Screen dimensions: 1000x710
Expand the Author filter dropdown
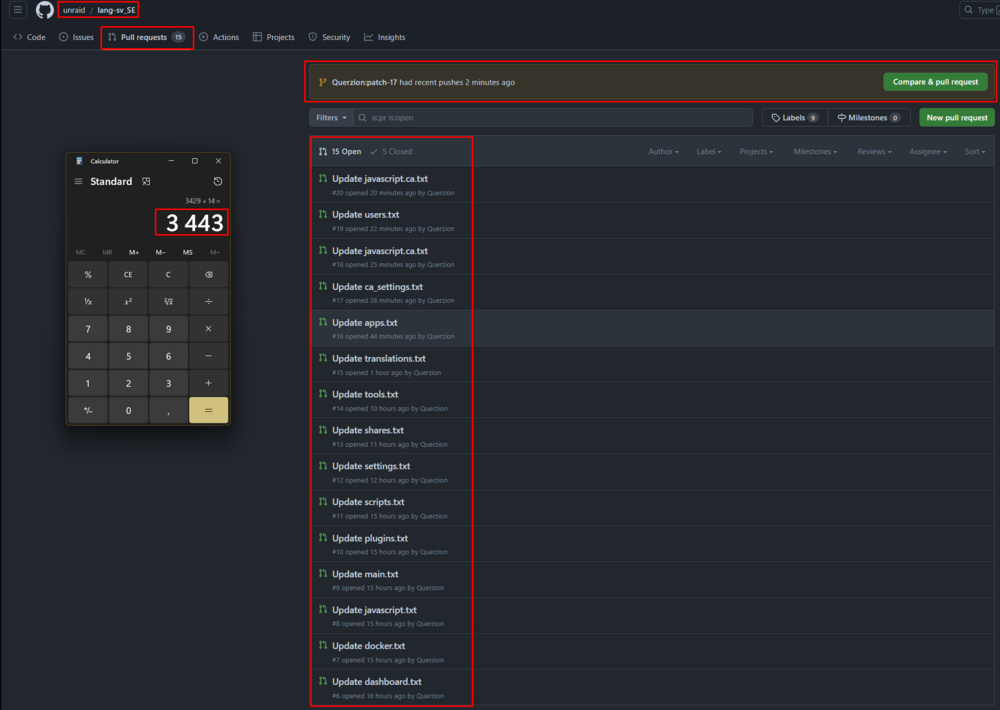click(663, 151)
